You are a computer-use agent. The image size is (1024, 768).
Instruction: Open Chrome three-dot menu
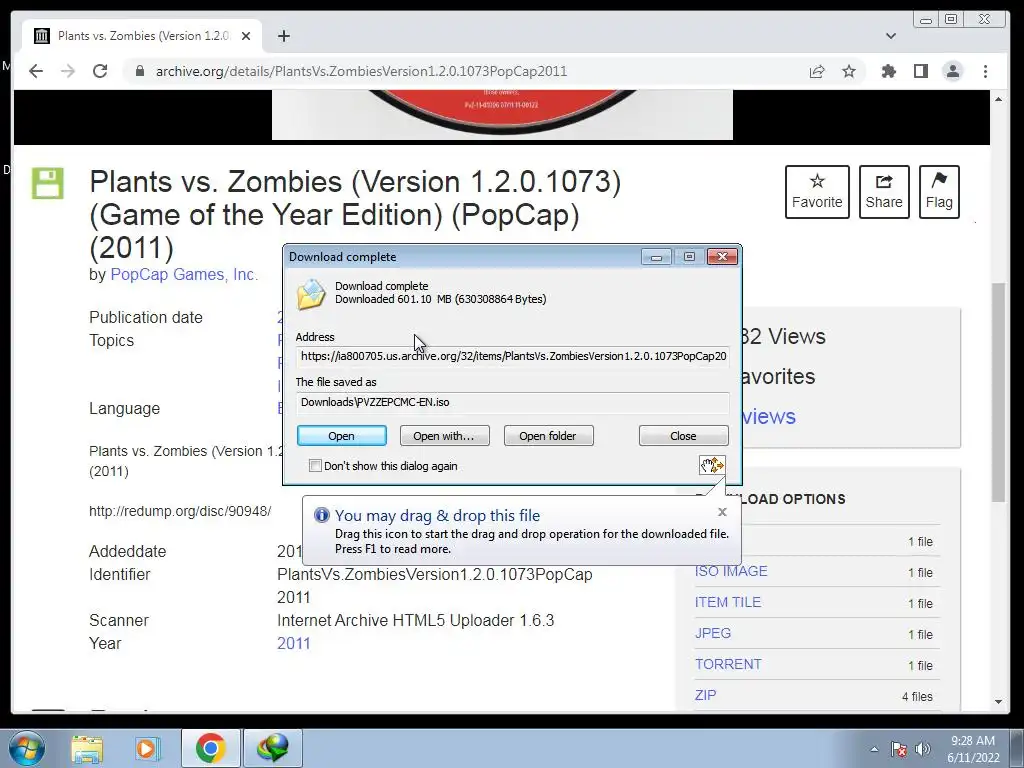(985, 71)
